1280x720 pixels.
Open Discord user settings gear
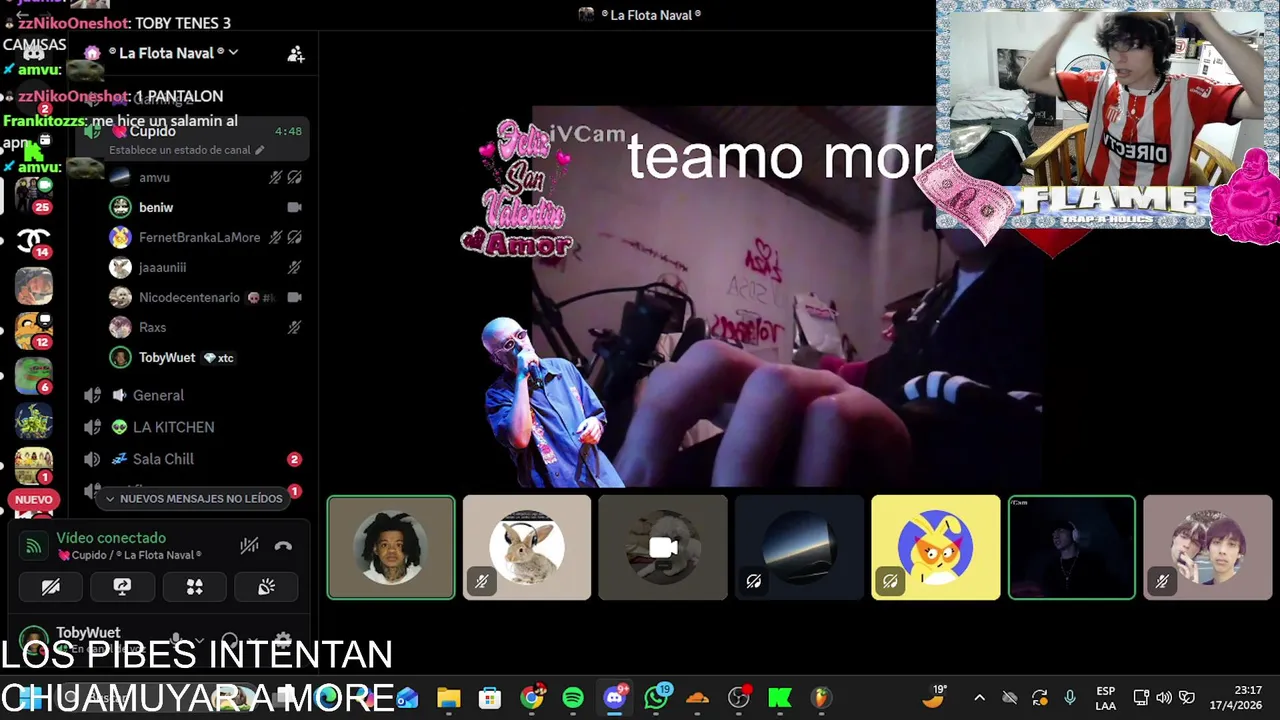tap(283, 640)
